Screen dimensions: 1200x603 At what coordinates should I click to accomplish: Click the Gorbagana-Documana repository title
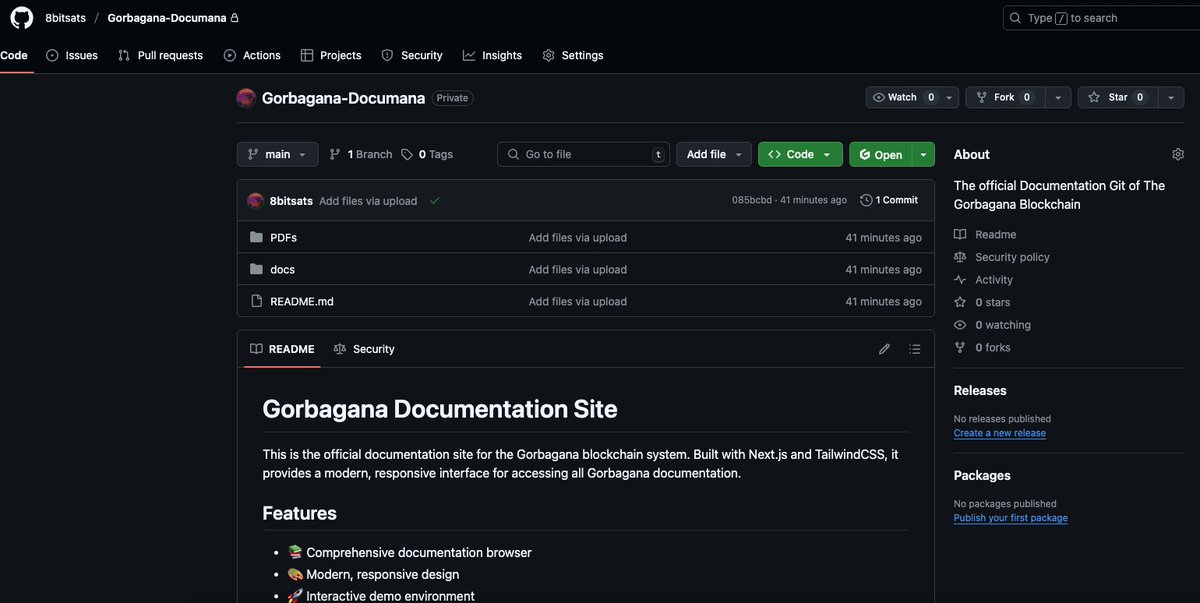tap(343, 98)
